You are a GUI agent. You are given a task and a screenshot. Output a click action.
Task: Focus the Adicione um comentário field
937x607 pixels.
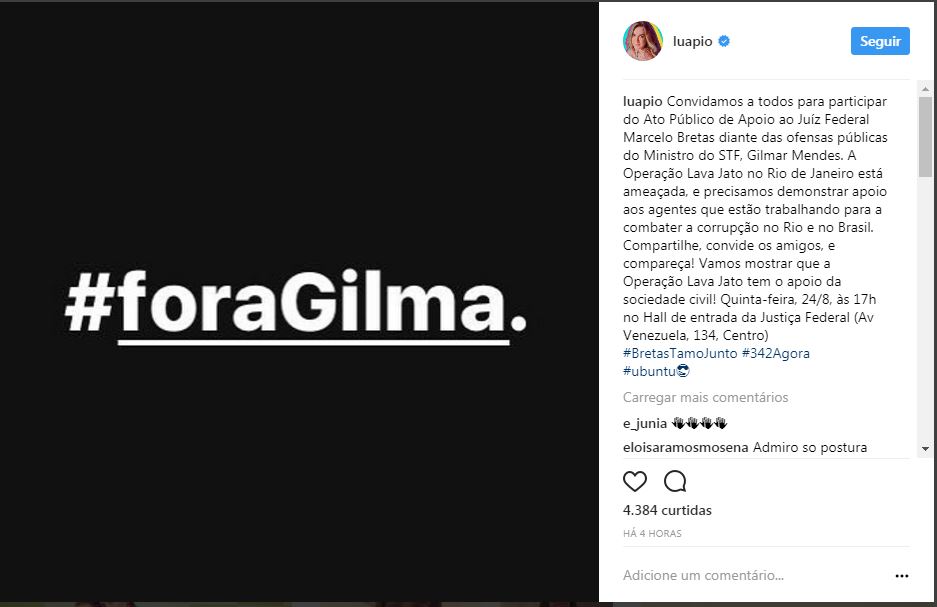click(755, 575)
